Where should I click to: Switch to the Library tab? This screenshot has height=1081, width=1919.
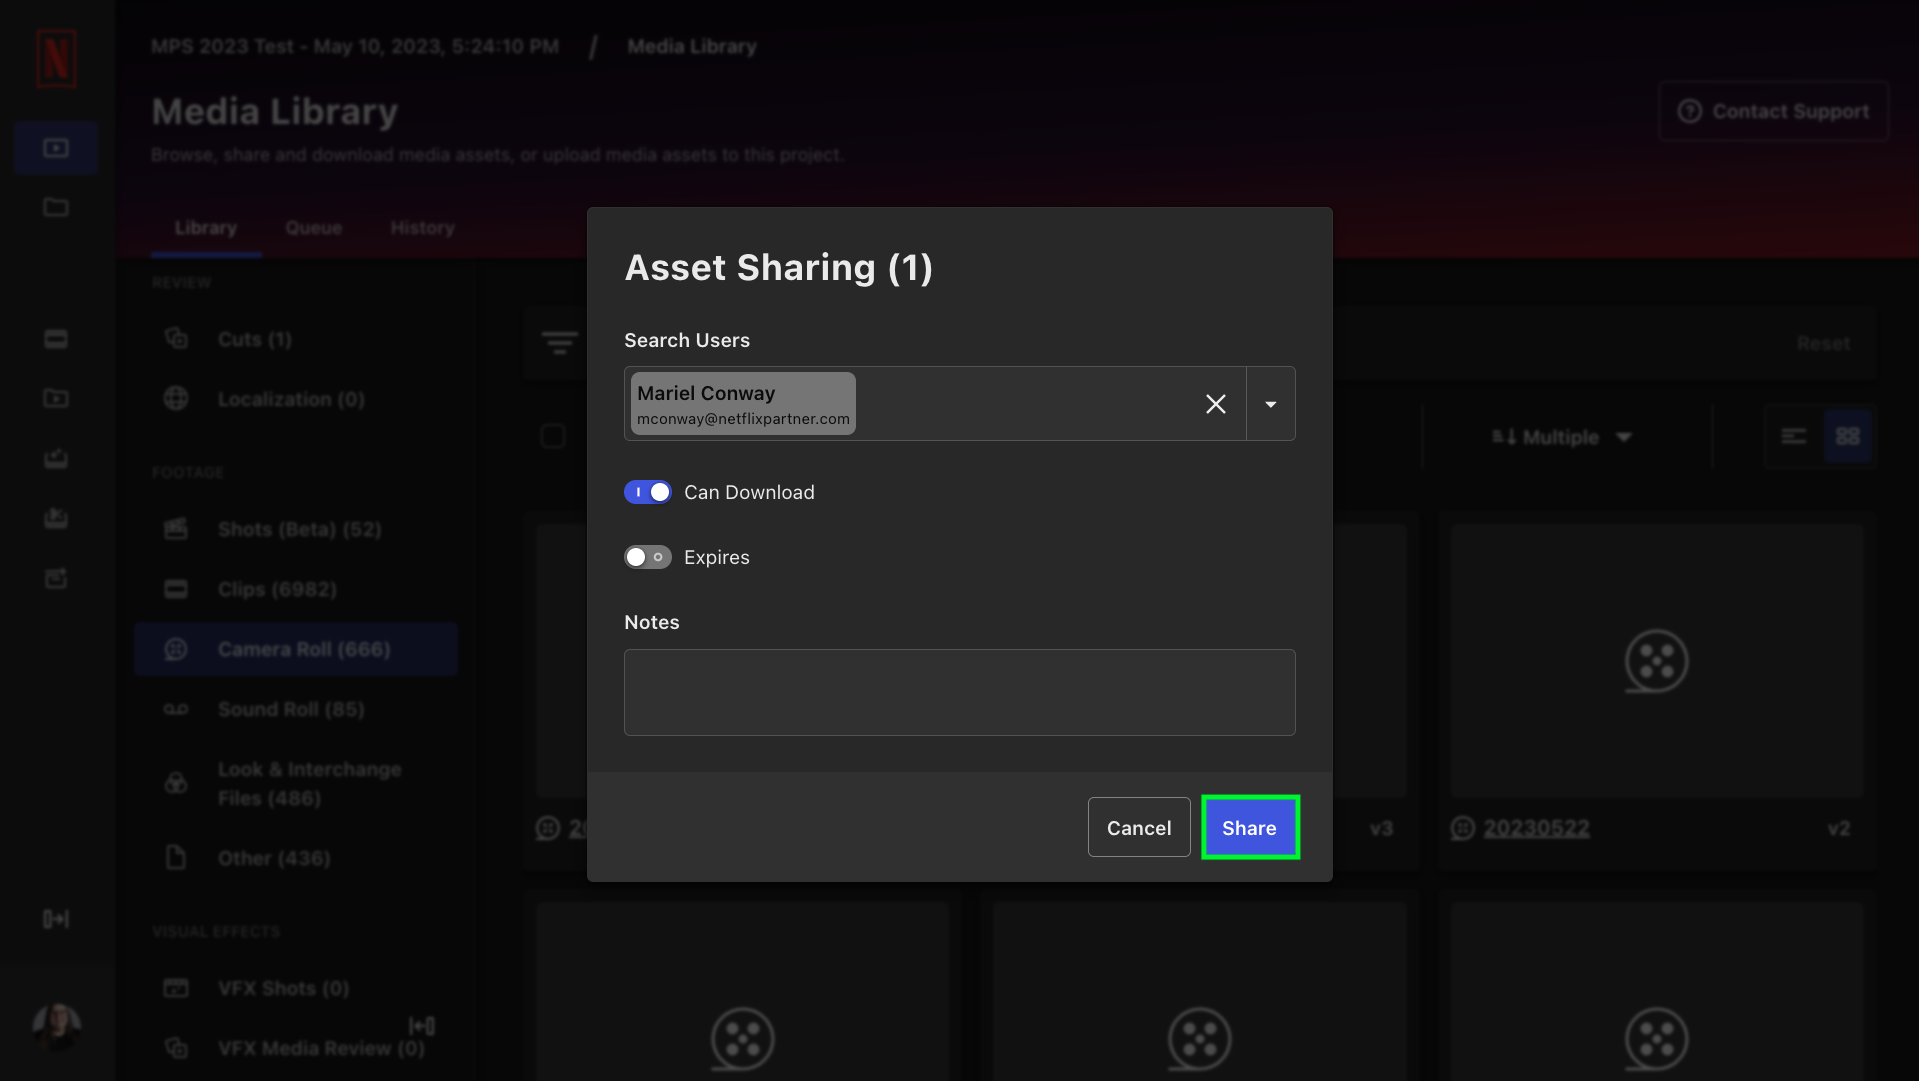[x=205, y=228]
